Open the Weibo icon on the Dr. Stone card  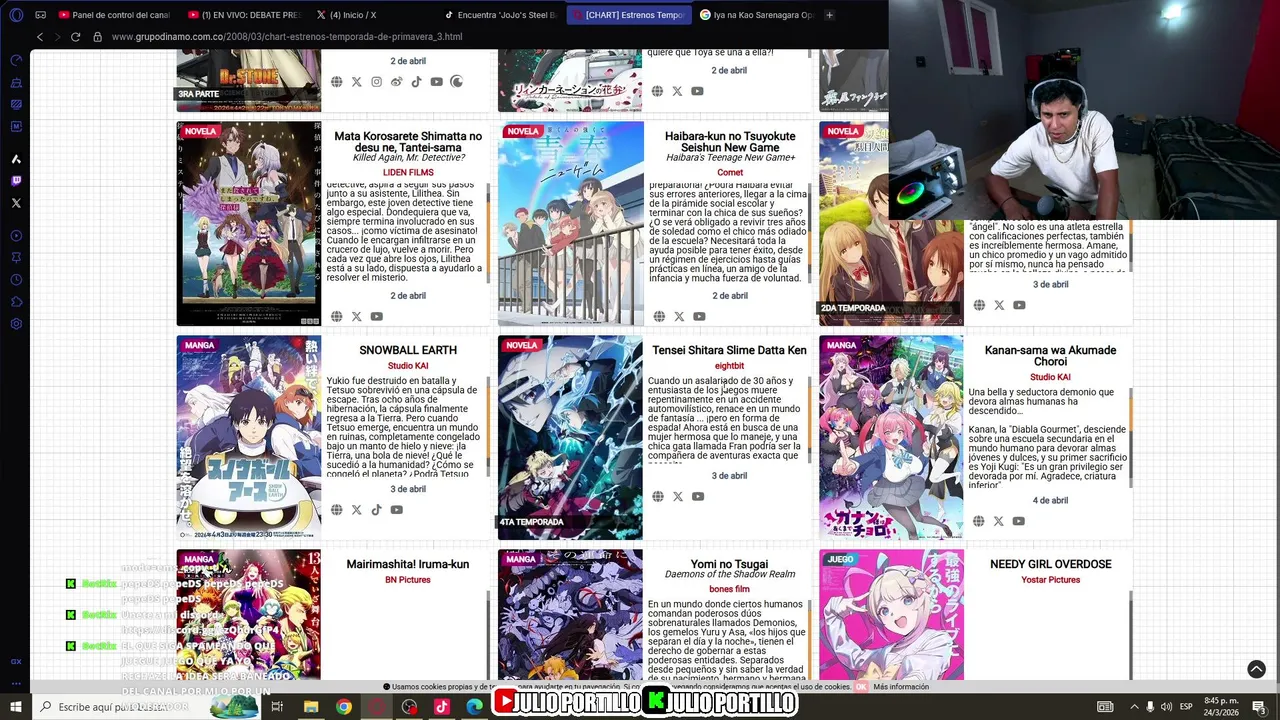(396, 82)
